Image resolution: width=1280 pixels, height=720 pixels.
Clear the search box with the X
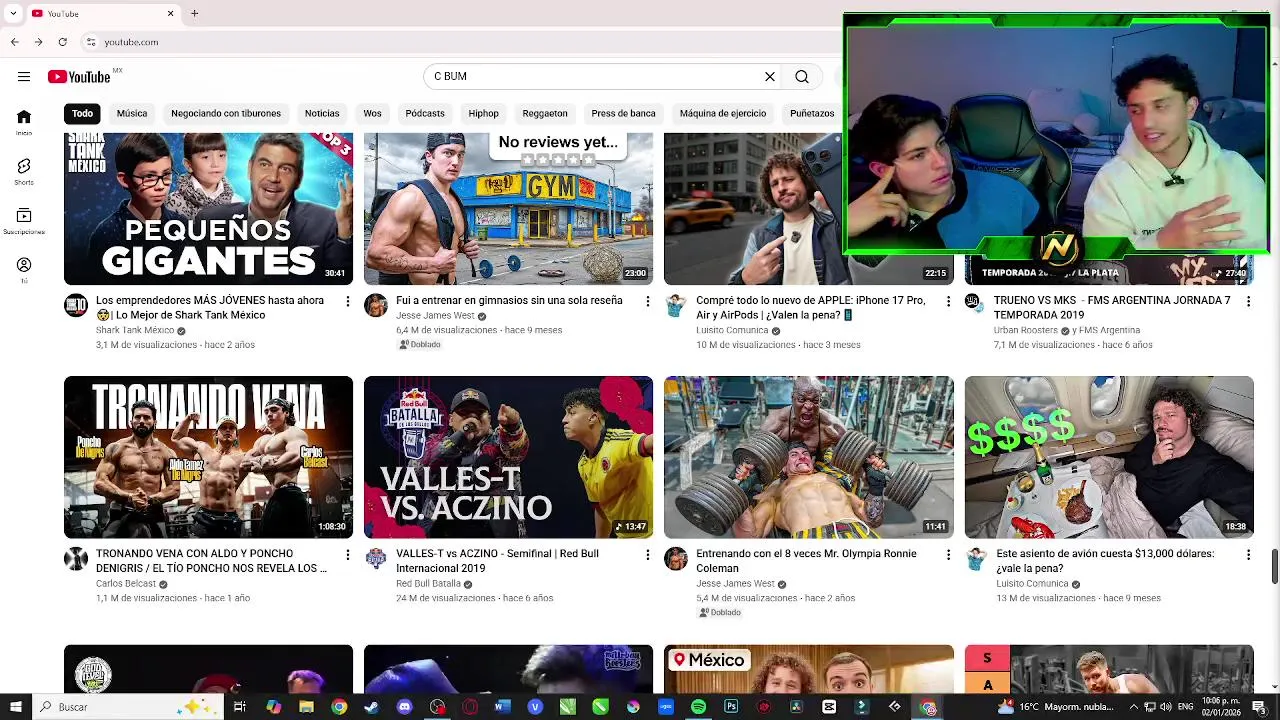tap(770, 76)
